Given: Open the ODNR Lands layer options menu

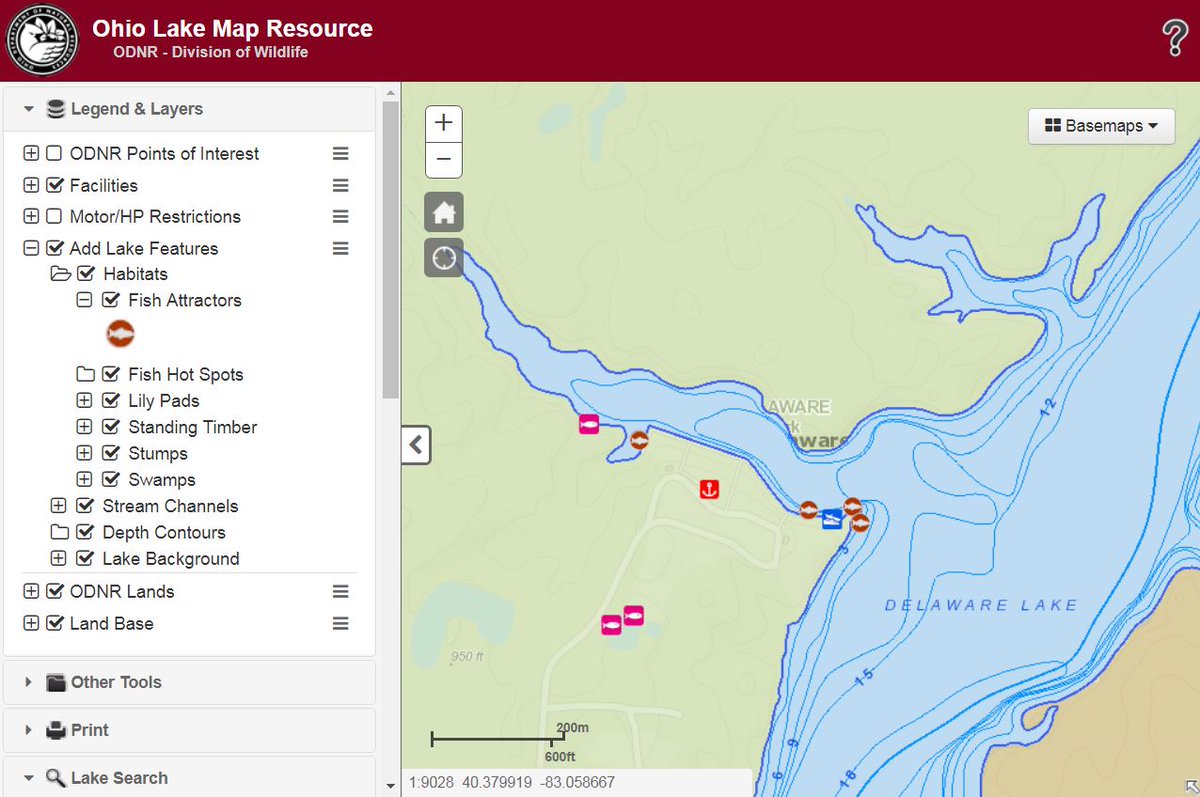Looking at the screenshot, I should coord(341,592).
